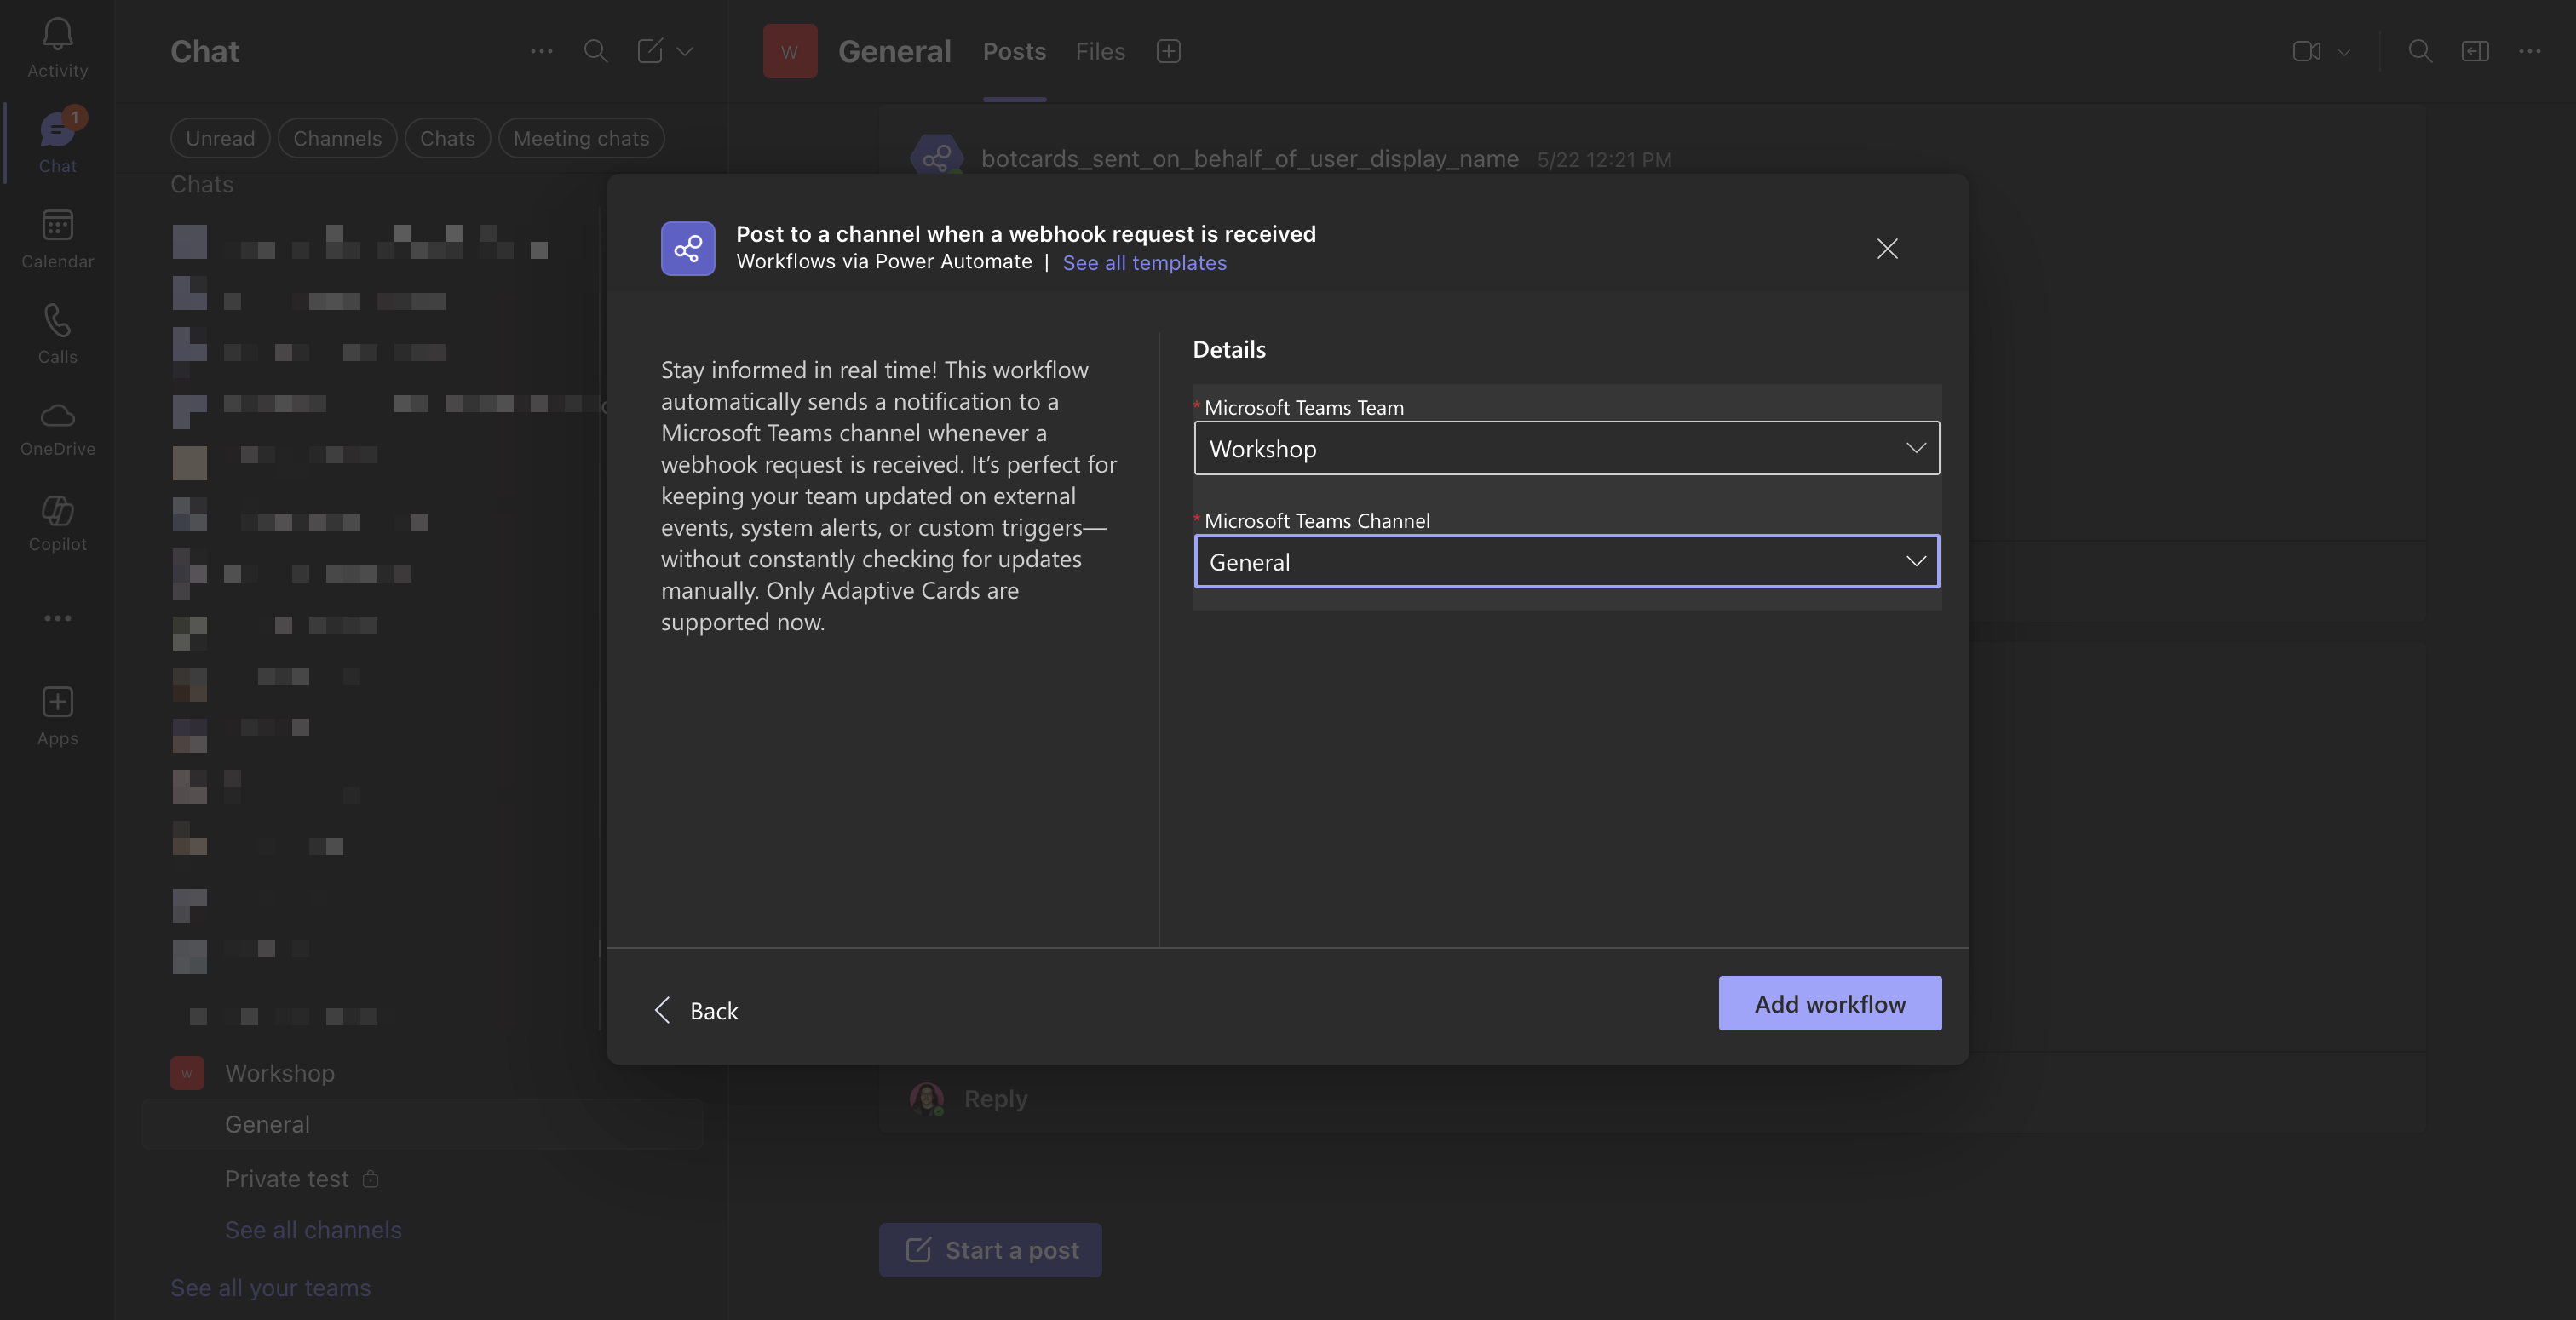
Task: Start a video meeting camera icon
Action: (x=2306, y=51)
